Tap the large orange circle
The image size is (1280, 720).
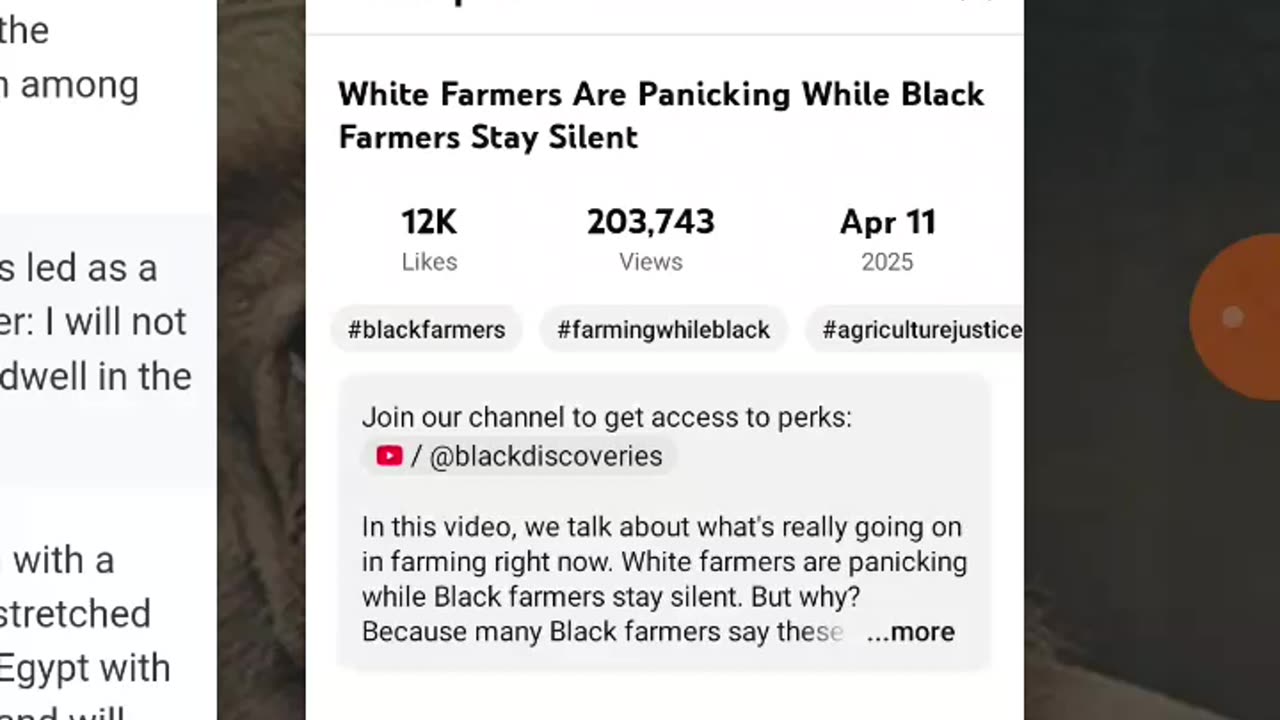(1236, 318)
